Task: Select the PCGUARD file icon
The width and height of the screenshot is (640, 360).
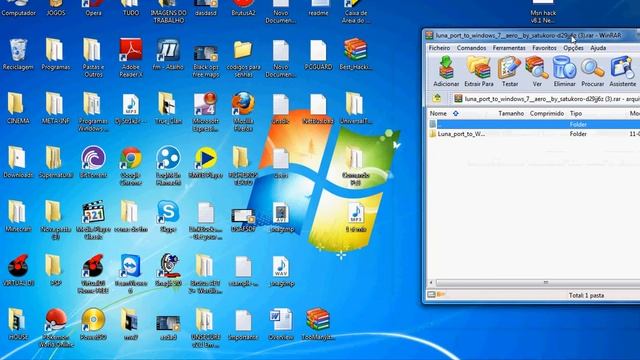Action: click(318, 55)
